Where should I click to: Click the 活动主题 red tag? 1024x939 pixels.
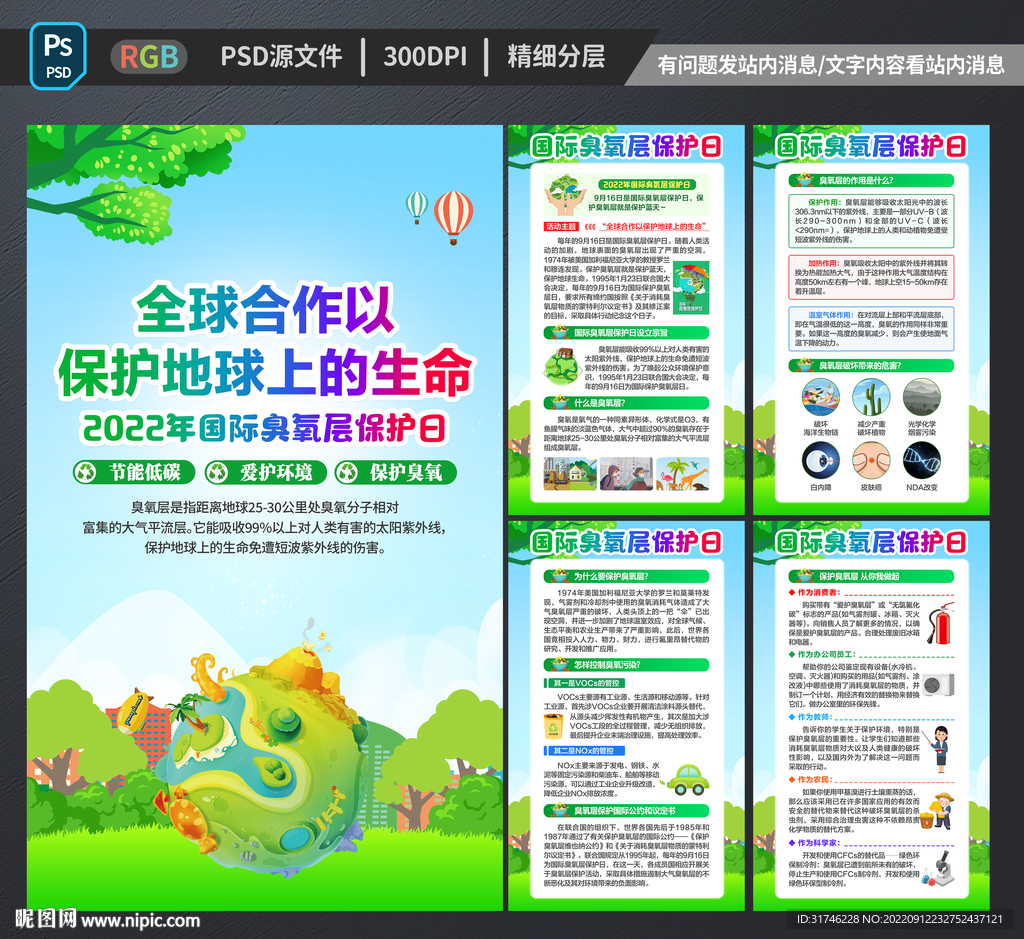562,227
